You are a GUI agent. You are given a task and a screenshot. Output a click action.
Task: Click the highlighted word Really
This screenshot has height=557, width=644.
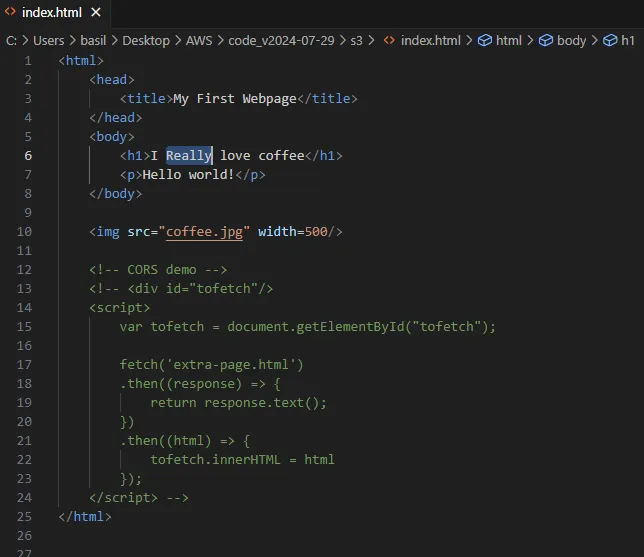click(189, 156)
